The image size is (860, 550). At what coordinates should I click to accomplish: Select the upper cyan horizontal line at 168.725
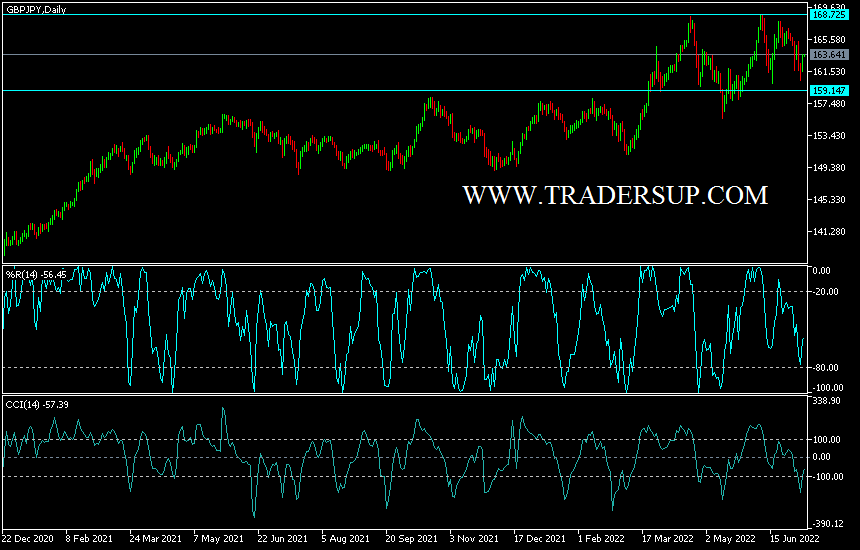(405, 15)
